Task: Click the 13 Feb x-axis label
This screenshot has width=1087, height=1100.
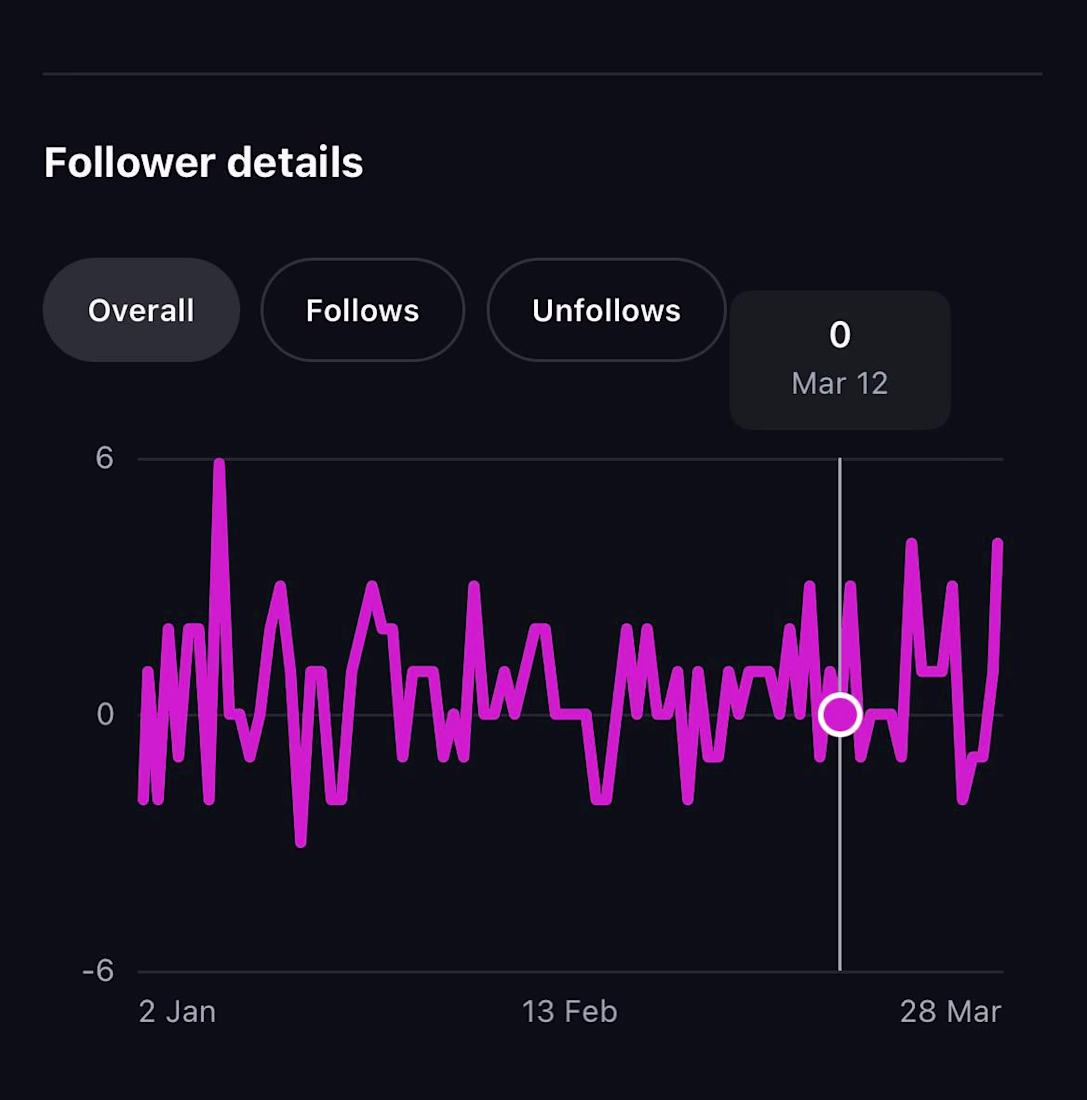Action: pos(569,1011)
